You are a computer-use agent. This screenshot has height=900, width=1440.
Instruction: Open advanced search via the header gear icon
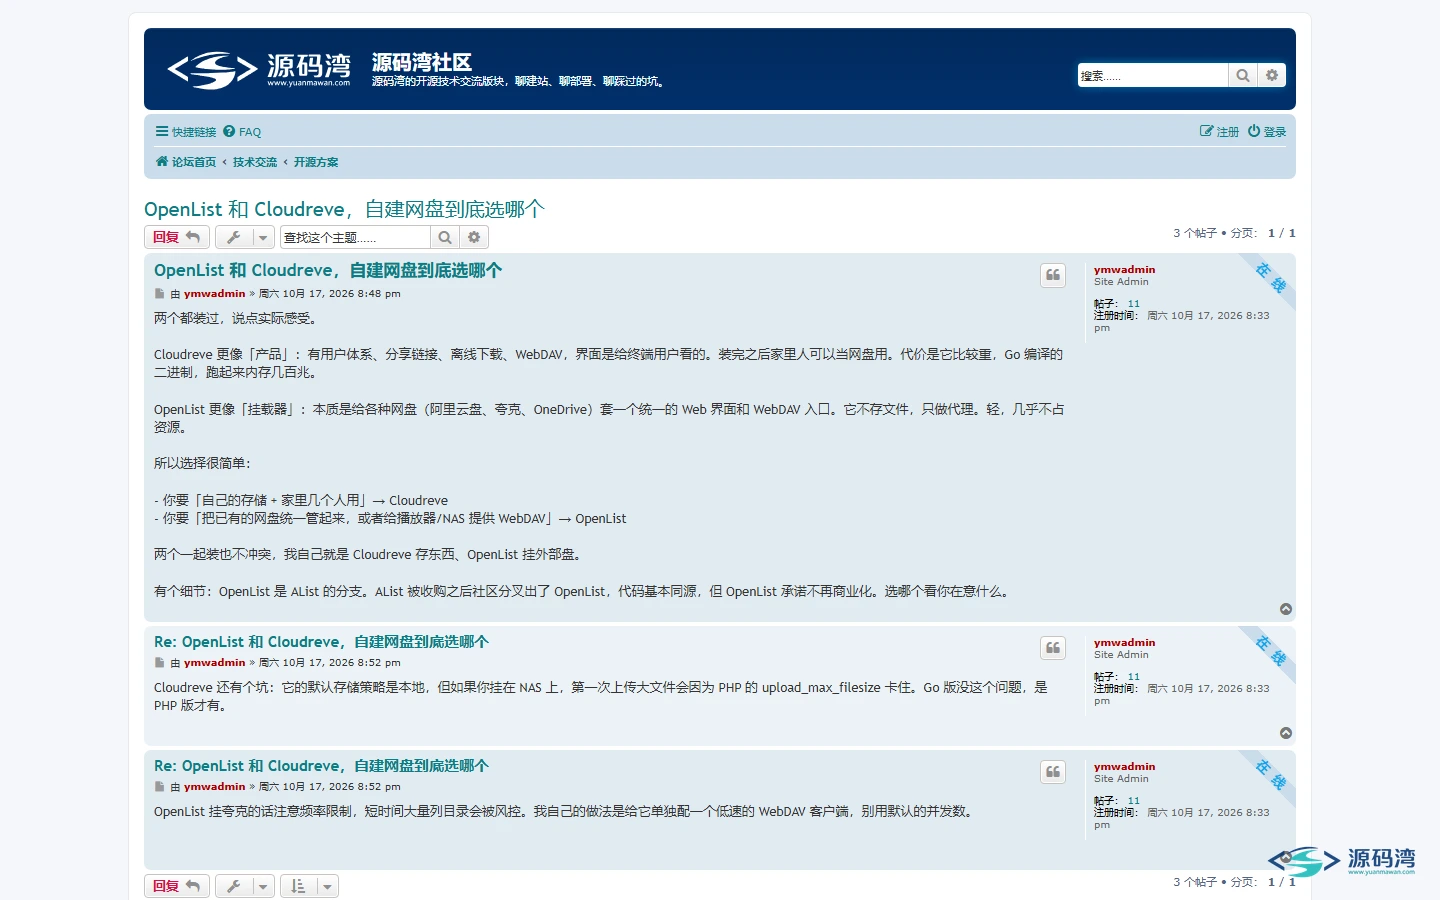[x=1272, y=75]
